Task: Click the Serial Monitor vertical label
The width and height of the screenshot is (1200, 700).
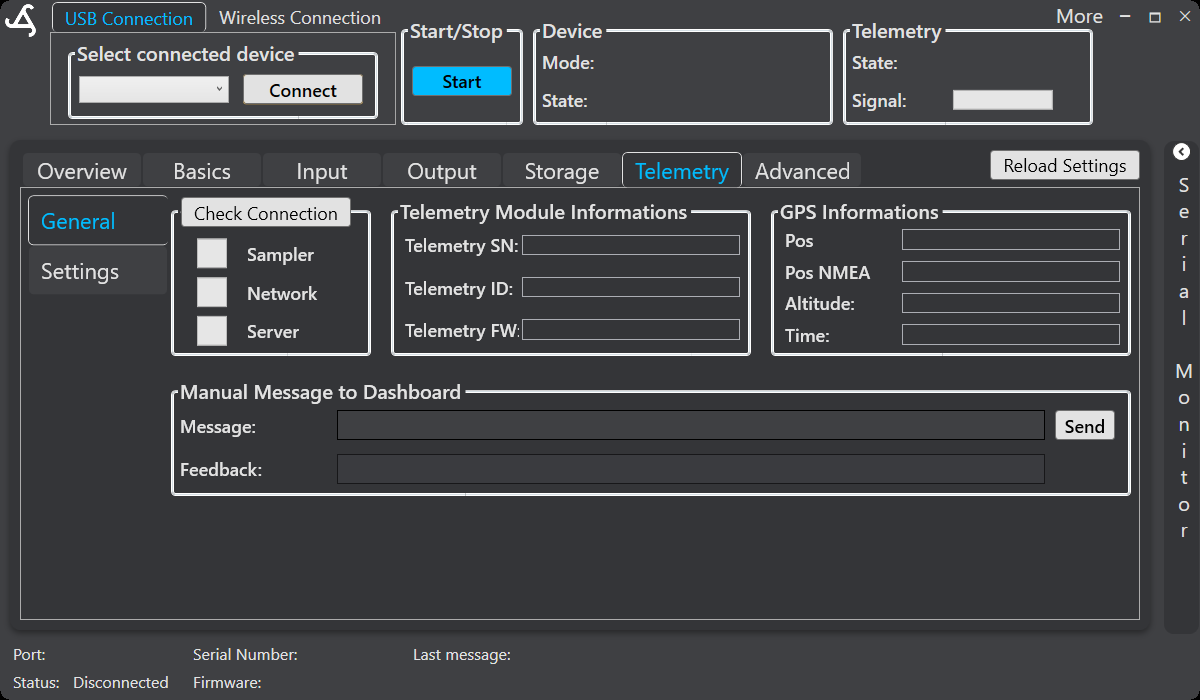Action: tap(1184, 358)
